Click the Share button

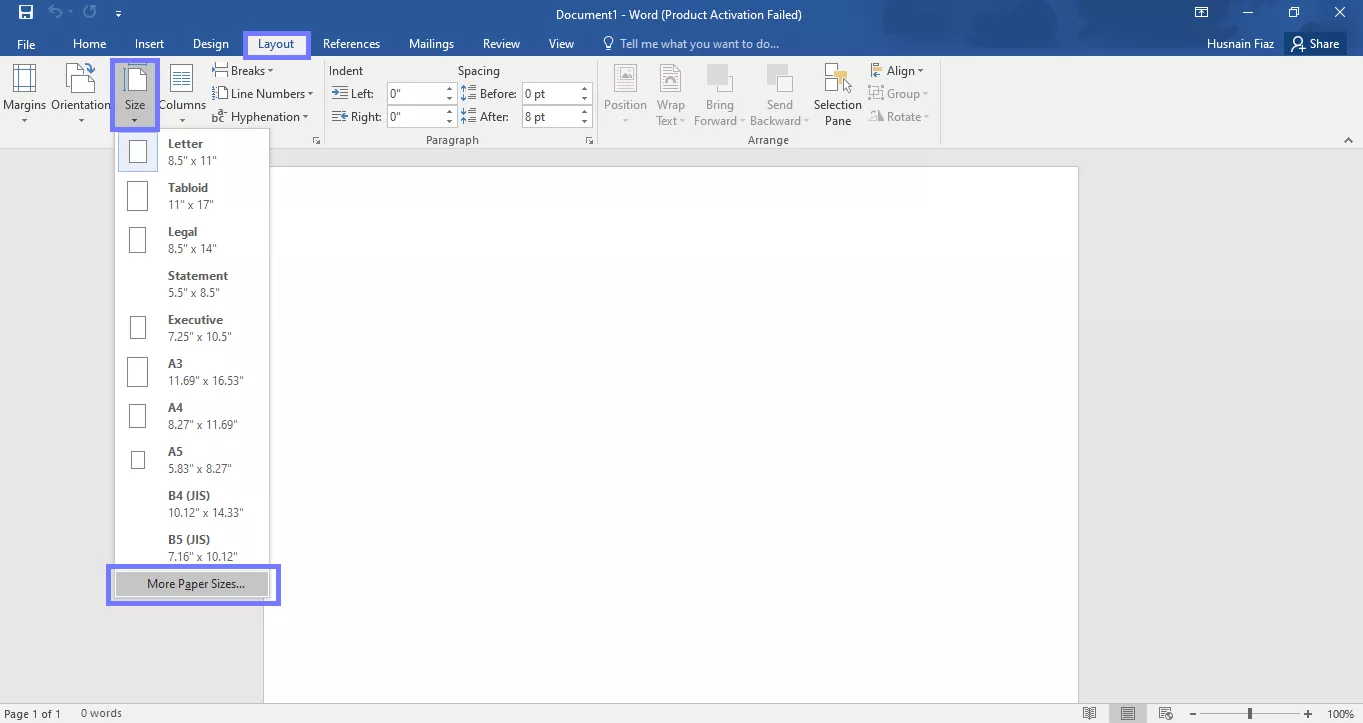[1315, 44]
